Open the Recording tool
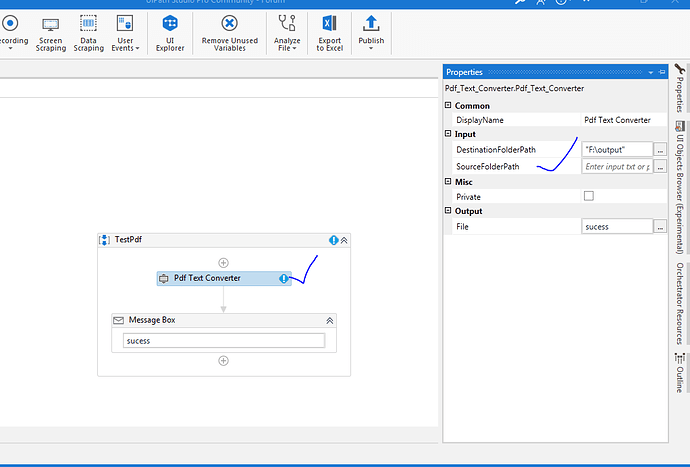The width and height of the screenshot is (690, 467). click(12, 32)
